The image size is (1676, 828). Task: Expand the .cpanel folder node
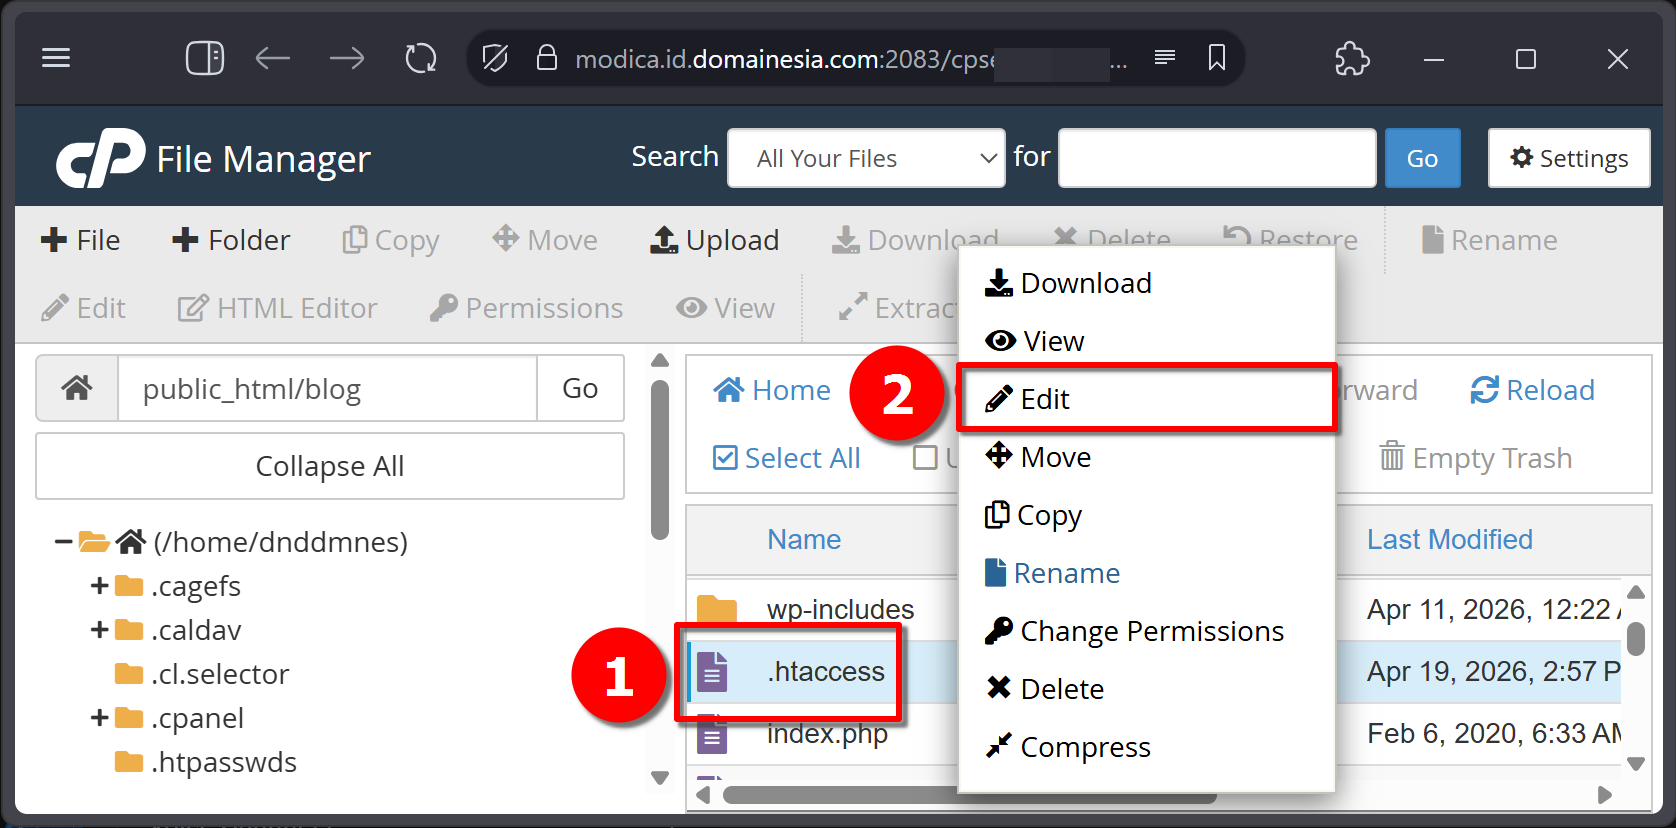coord(99,718)
